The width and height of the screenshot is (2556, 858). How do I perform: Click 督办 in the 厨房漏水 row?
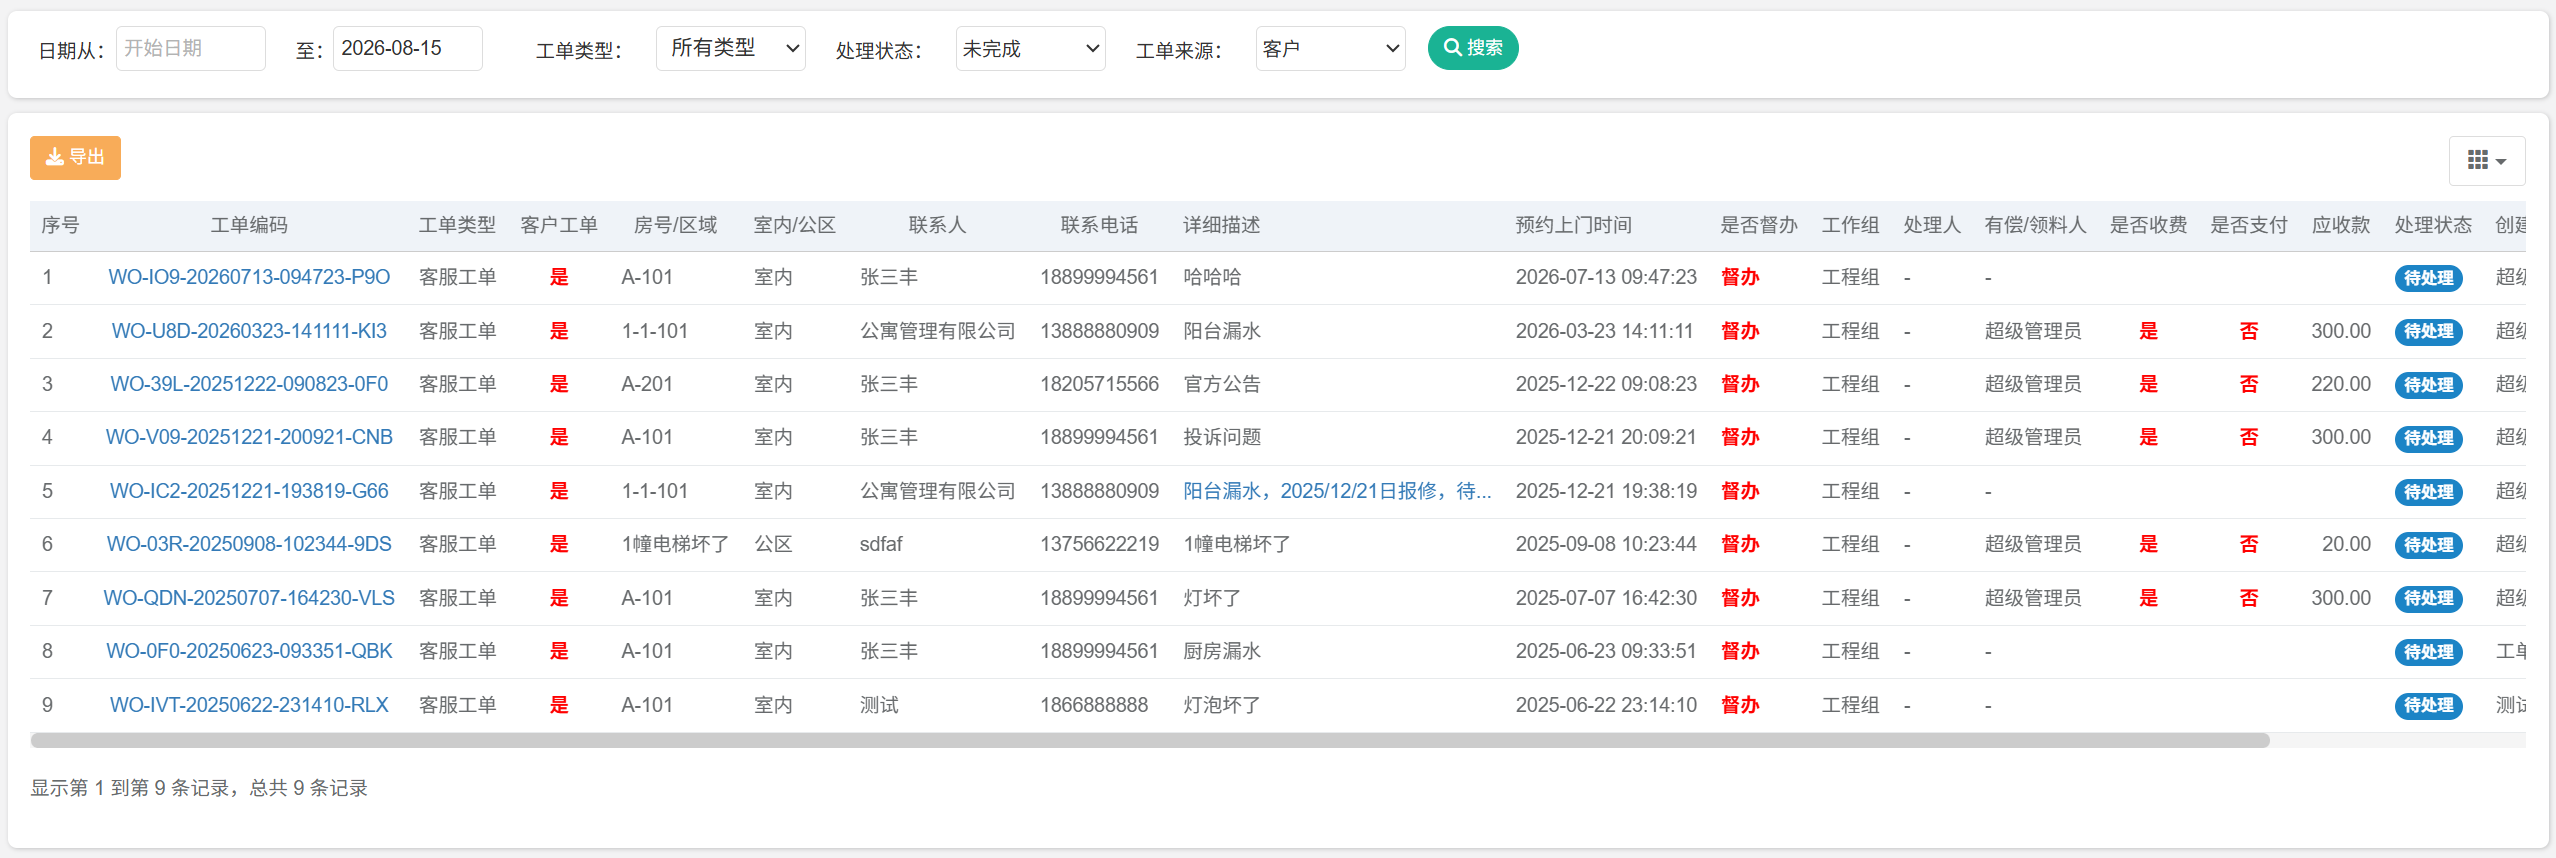[1740, 651]
